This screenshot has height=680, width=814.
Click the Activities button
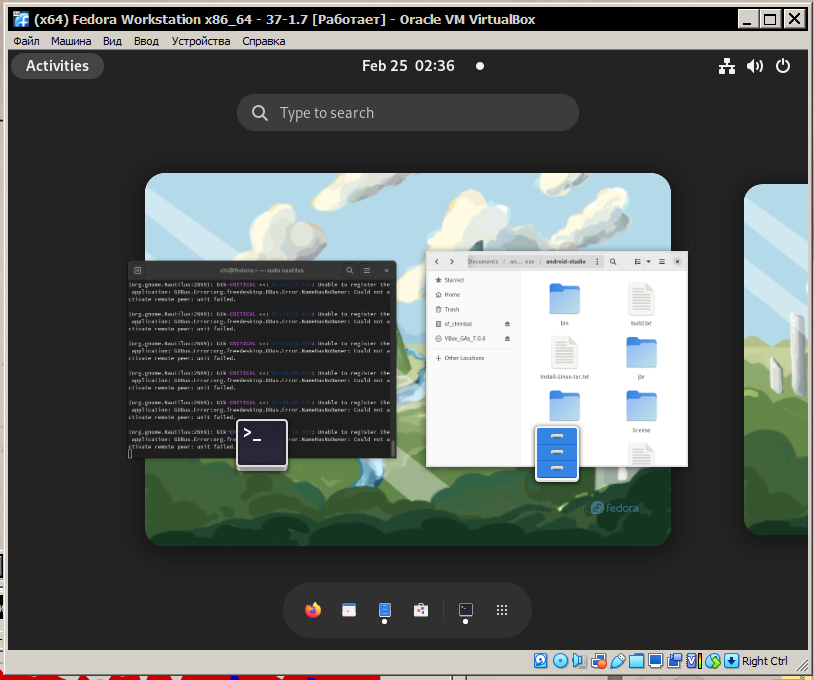tap(57, 66)
